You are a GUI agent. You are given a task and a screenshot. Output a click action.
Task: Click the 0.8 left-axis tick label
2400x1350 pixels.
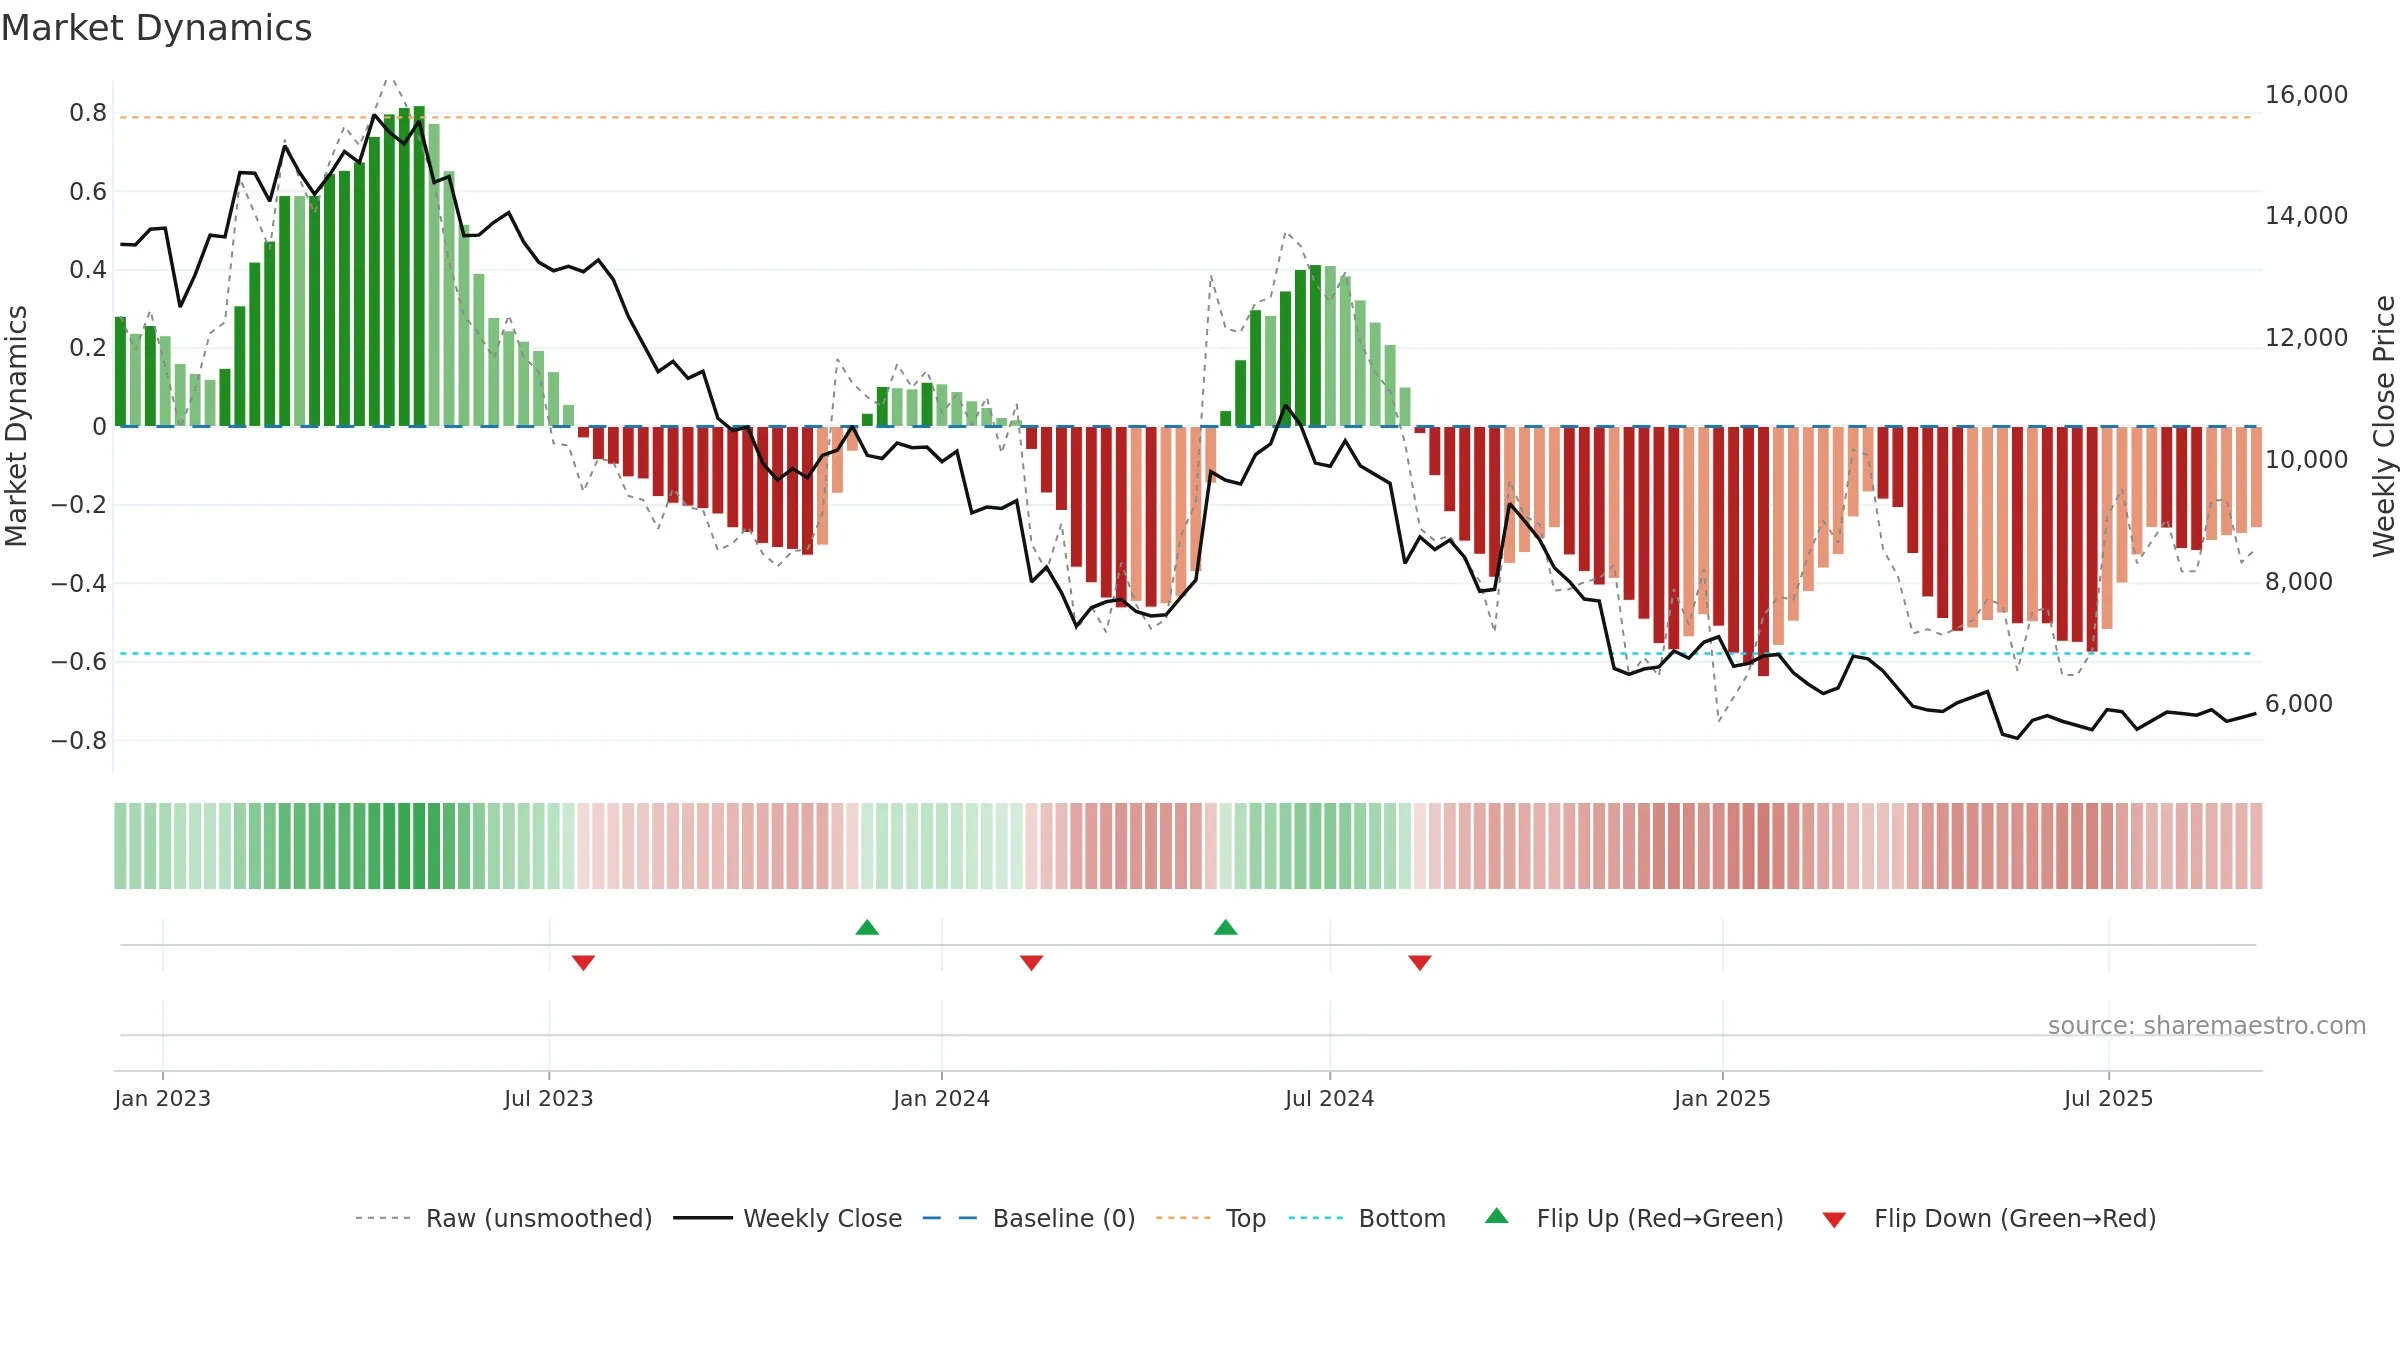click(88, 113)
